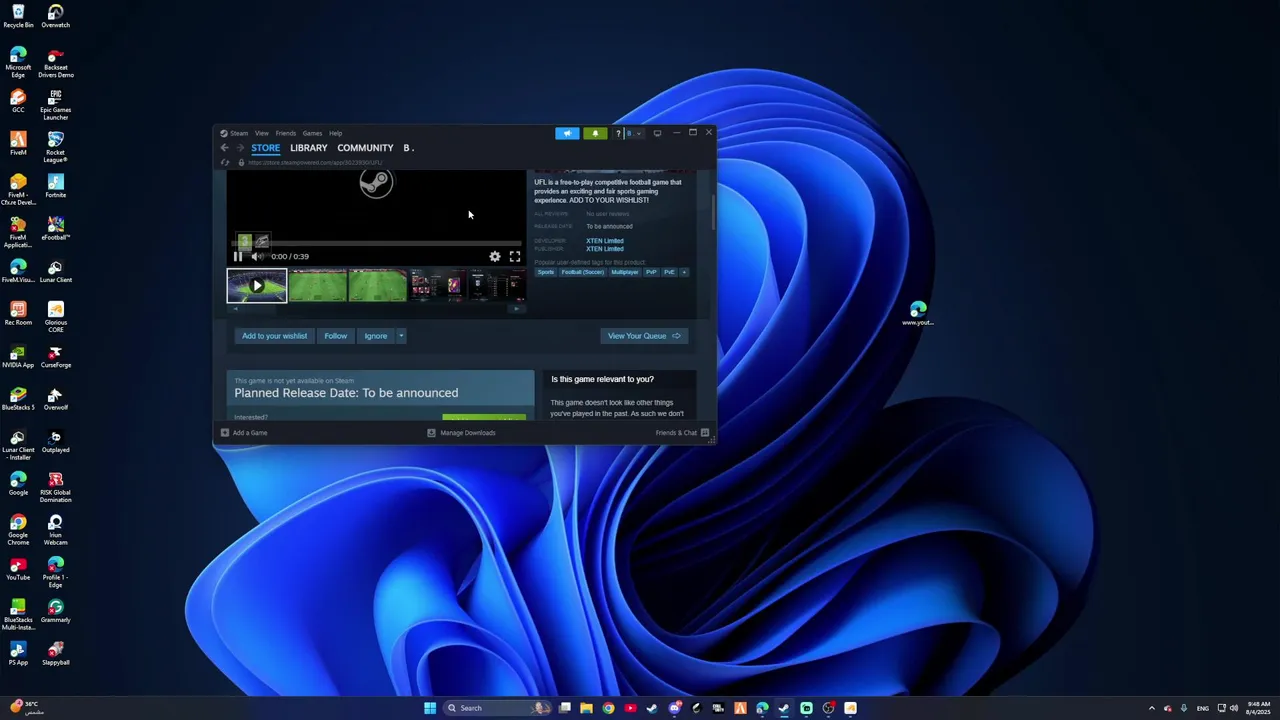
Task: Reload the Steam store page
Action: tap(225, 162)
